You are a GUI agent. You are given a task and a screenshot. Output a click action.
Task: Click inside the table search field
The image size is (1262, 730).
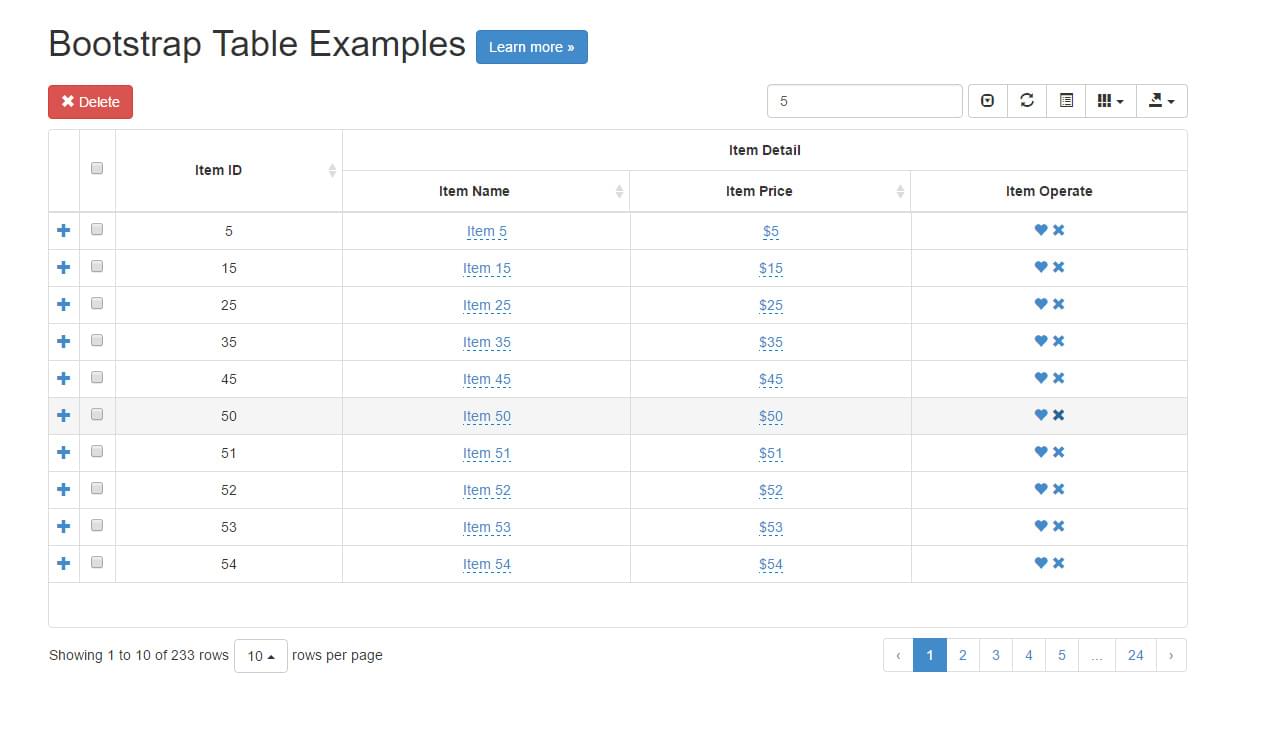coord(864,100)
